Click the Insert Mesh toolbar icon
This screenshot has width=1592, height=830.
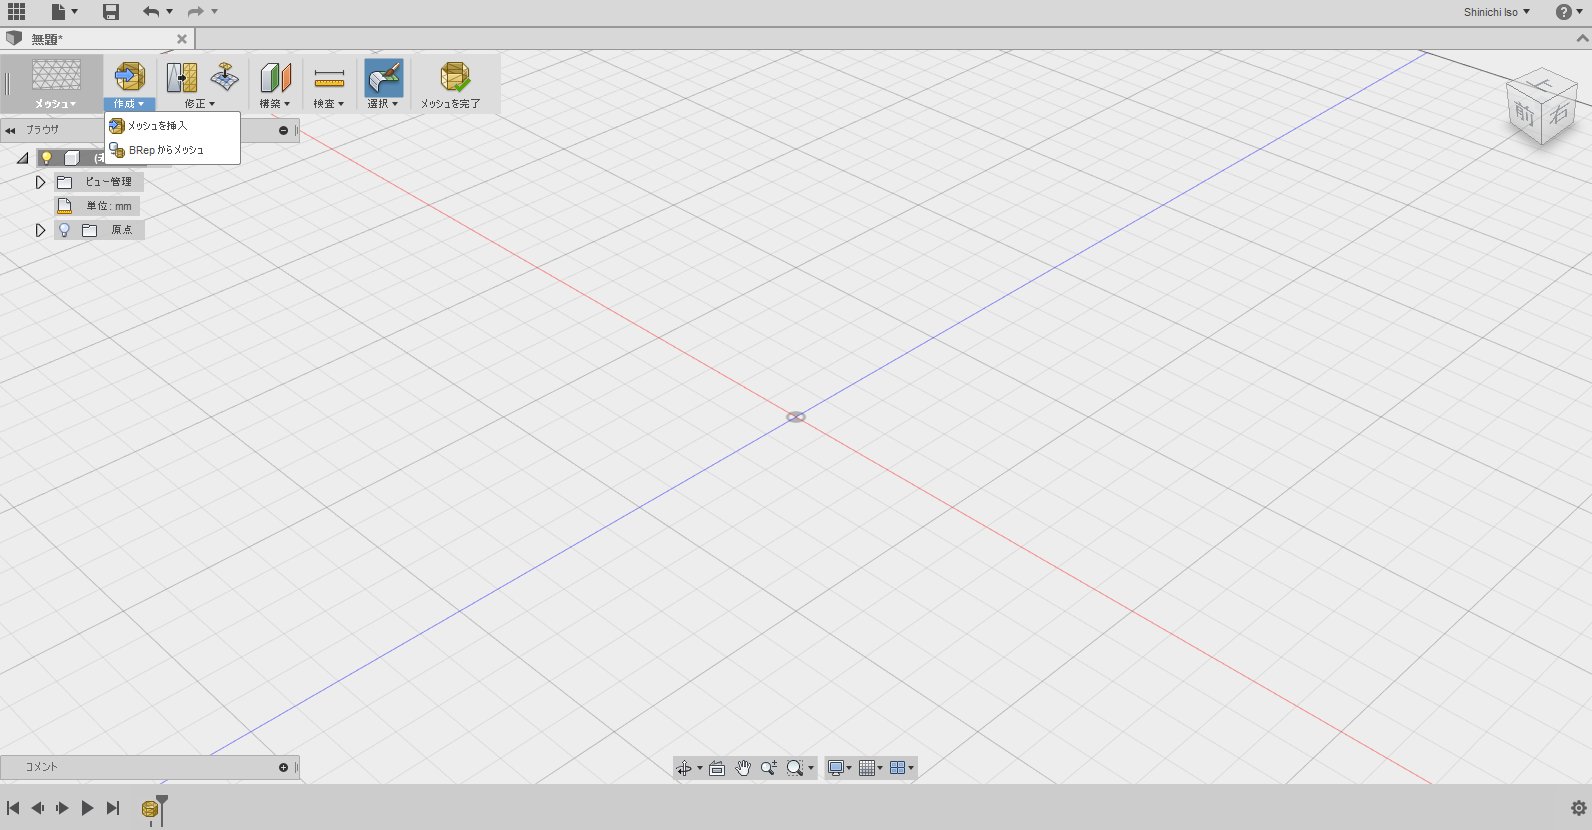[130, 77]
